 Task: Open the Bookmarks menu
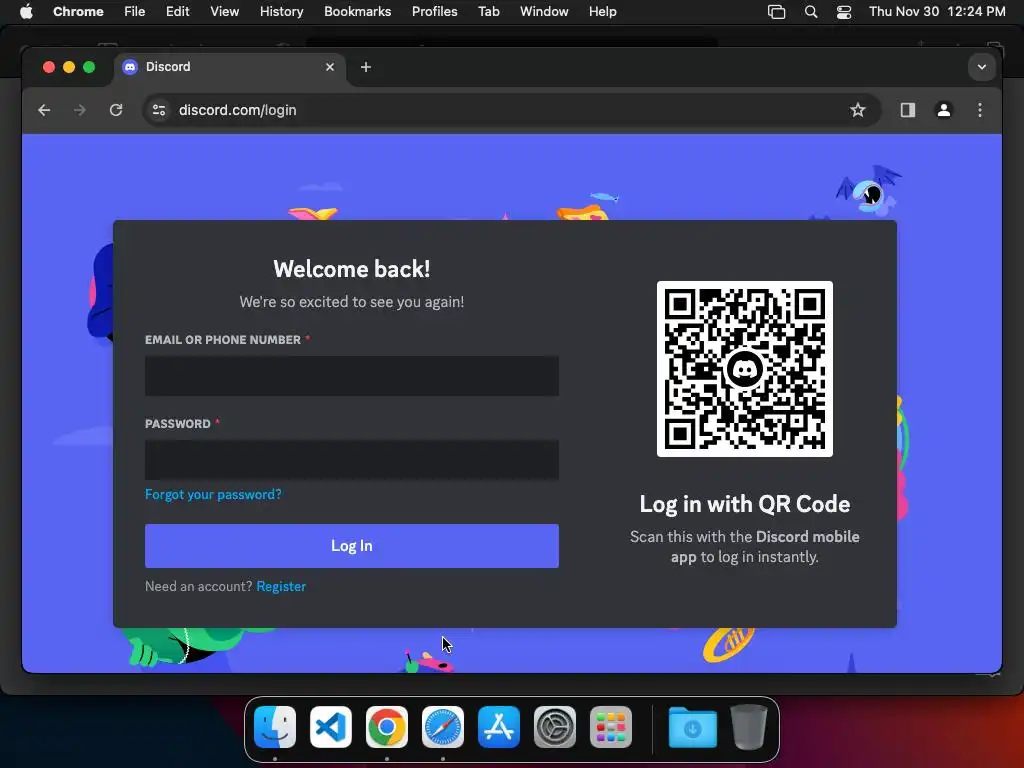tap(357, 12)
